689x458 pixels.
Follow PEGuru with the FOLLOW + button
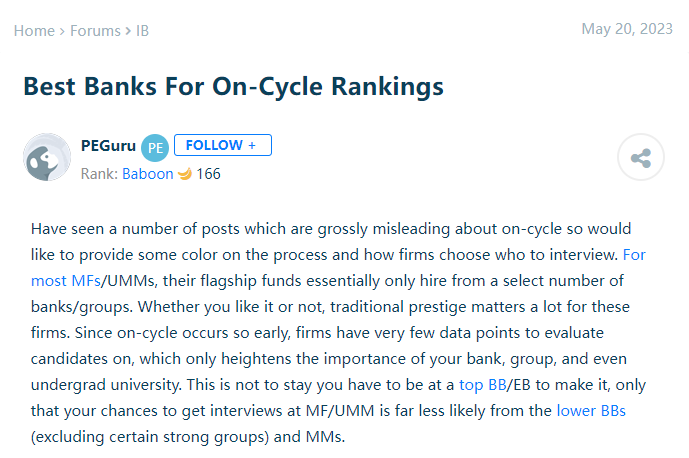[223, 145]
